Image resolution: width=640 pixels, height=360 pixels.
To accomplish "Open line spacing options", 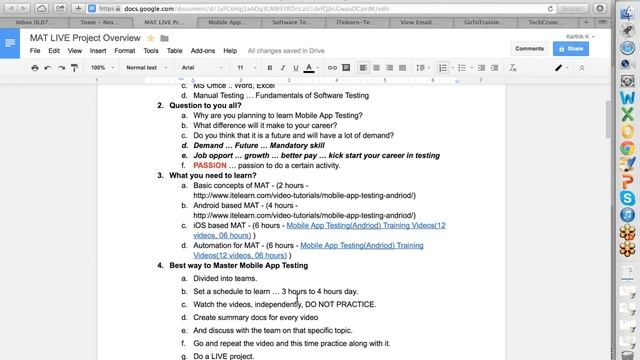I will click(x=422, y=68).
